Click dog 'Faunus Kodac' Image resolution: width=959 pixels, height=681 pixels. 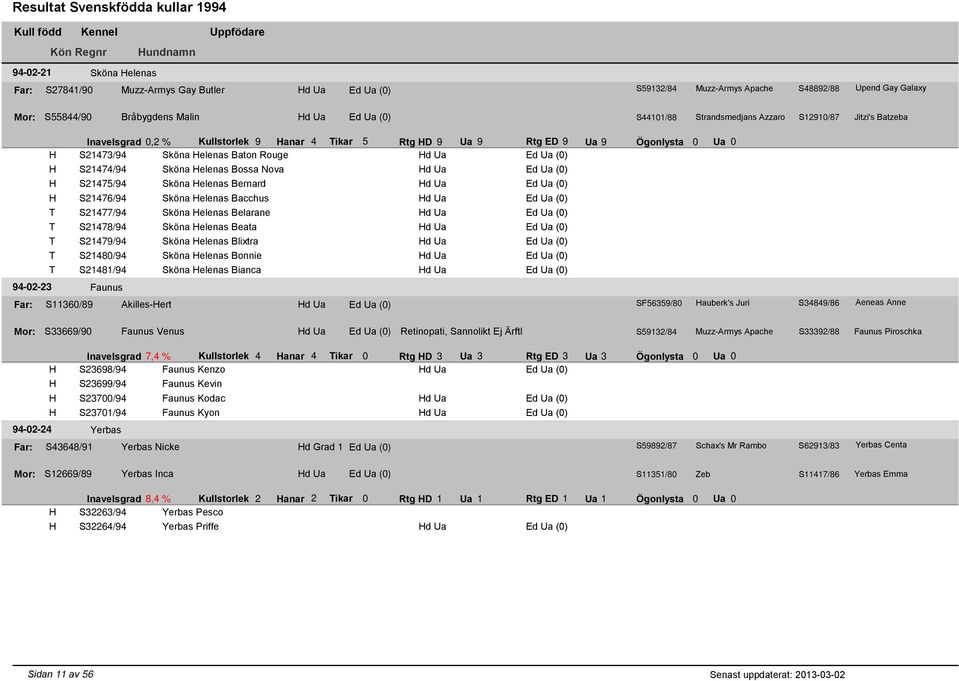[194, 398]
